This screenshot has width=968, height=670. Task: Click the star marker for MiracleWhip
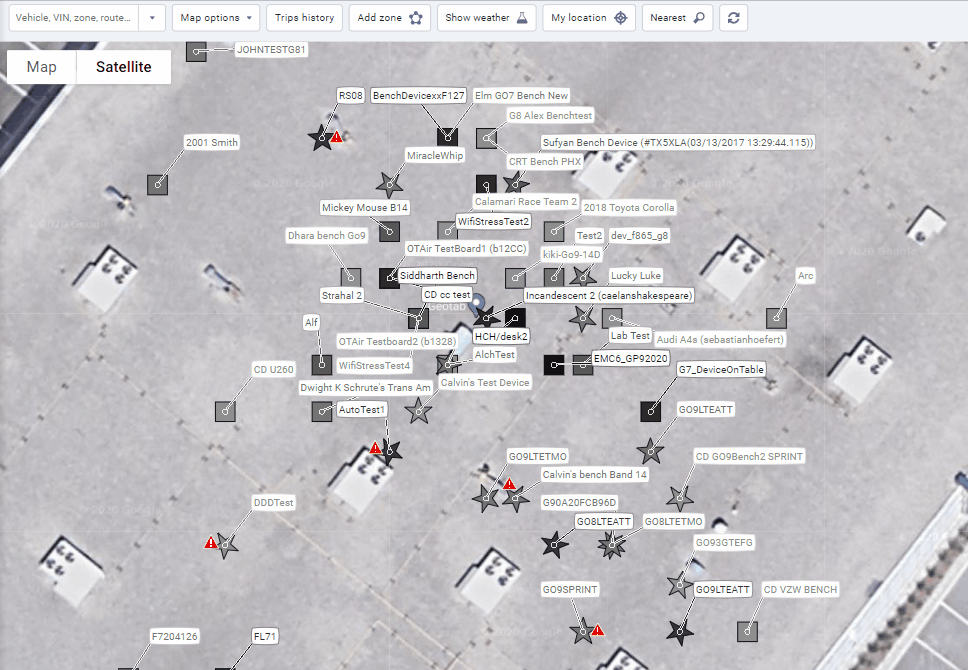389,184
